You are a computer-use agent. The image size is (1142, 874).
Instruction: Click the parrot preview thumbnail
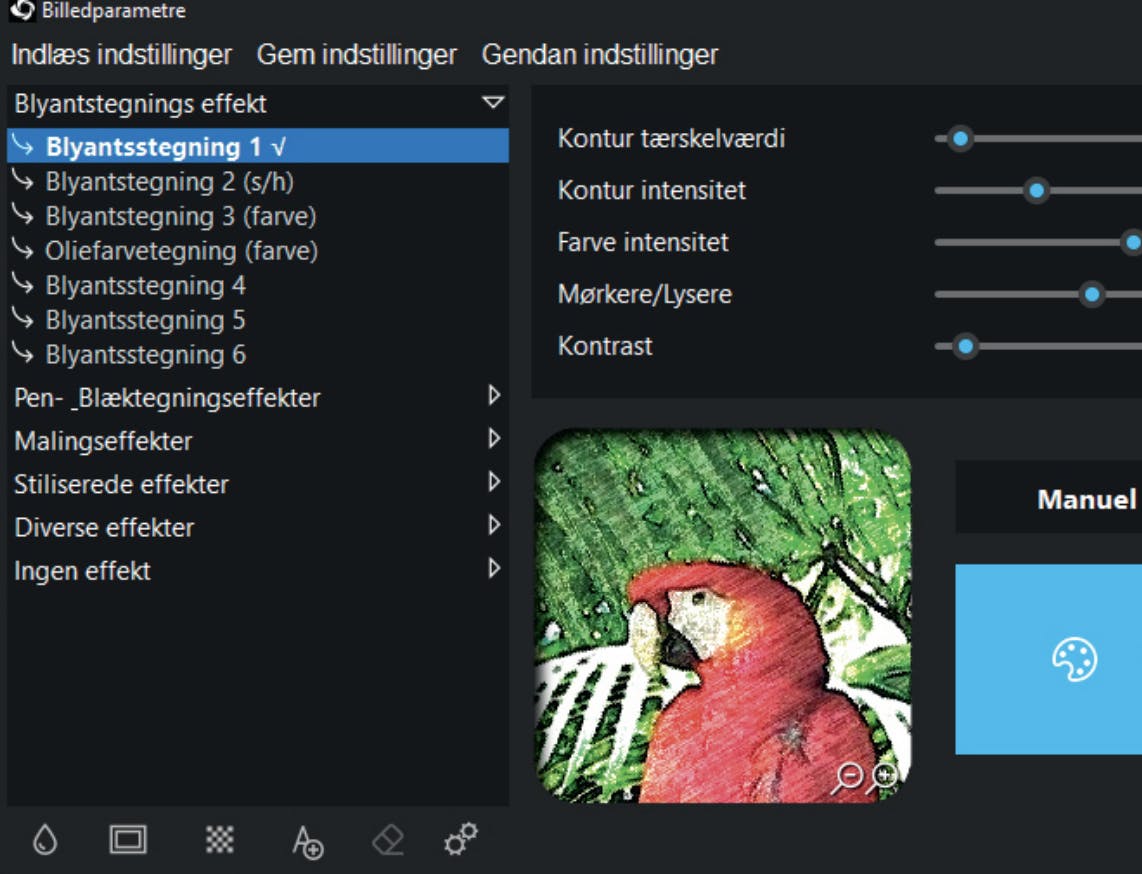click(x=722, y=615)
